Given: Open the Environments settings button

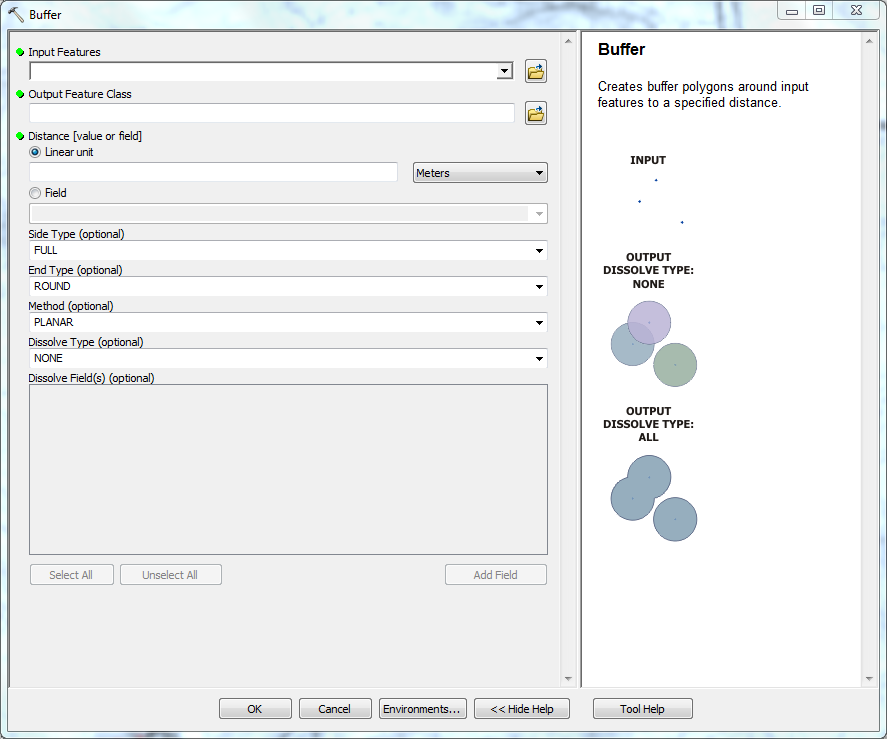Looking at the screenshot, I should 423,709.
